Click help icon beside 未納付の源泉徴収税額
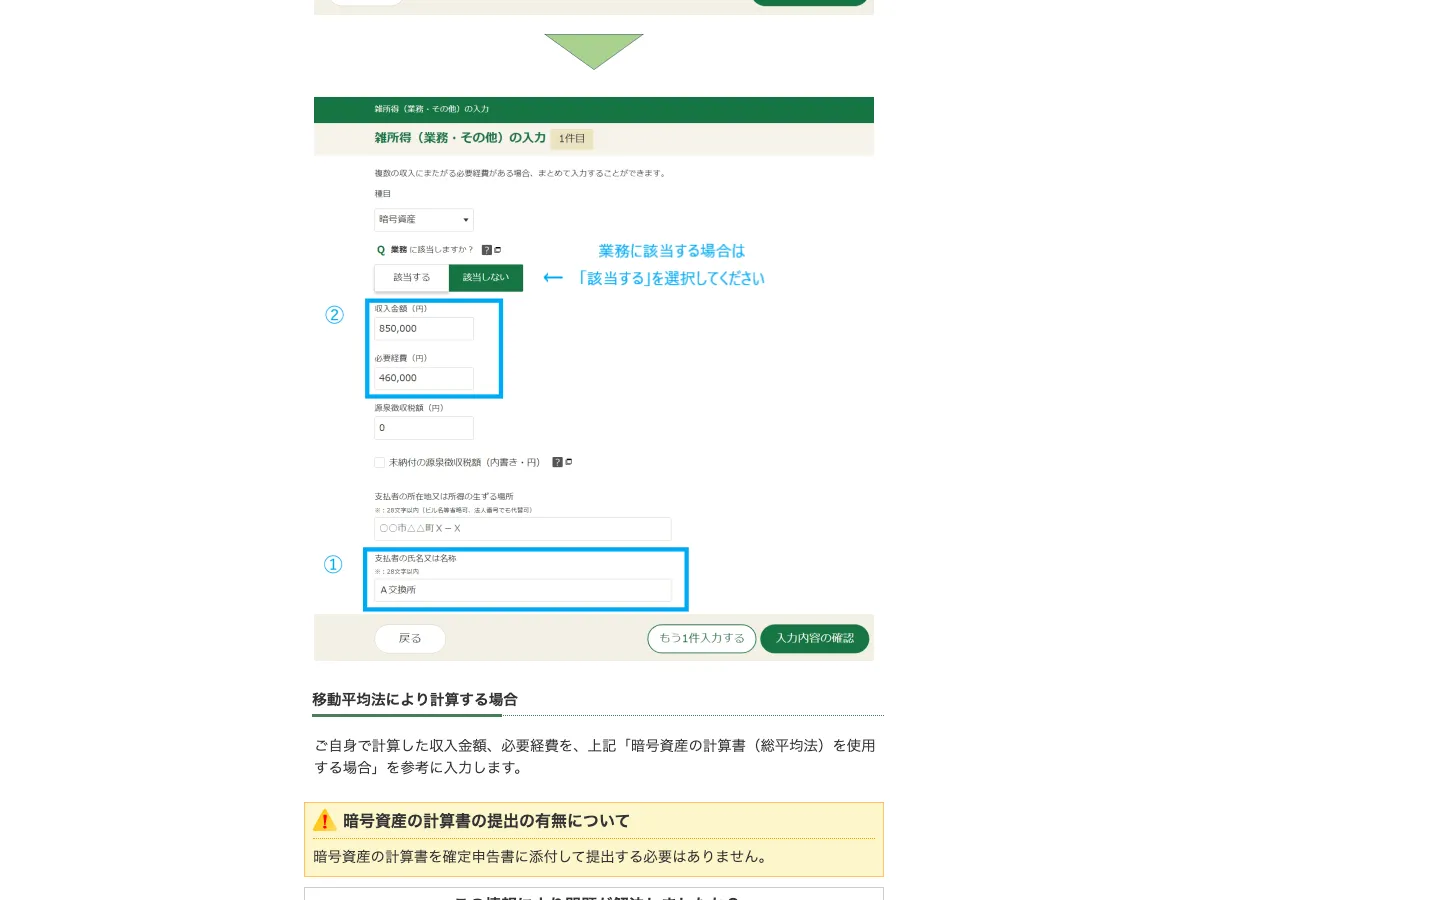1440x900 pixels. point(558,462)
